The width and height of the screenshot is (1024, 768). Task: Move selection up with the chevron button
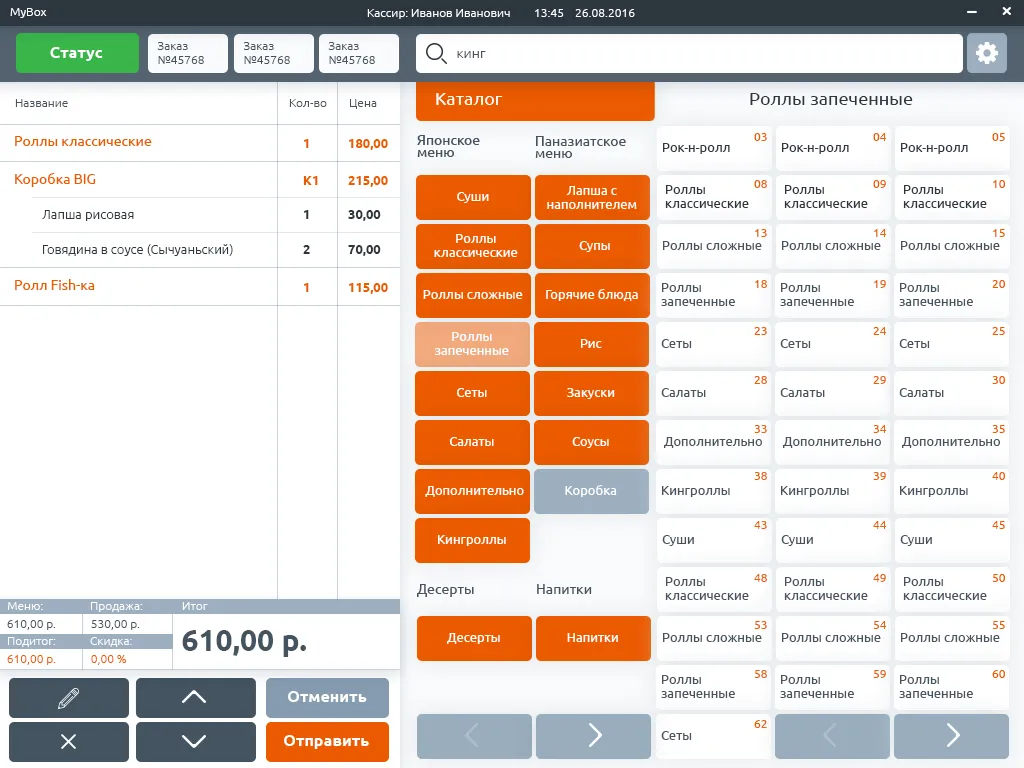click(195, 697)
